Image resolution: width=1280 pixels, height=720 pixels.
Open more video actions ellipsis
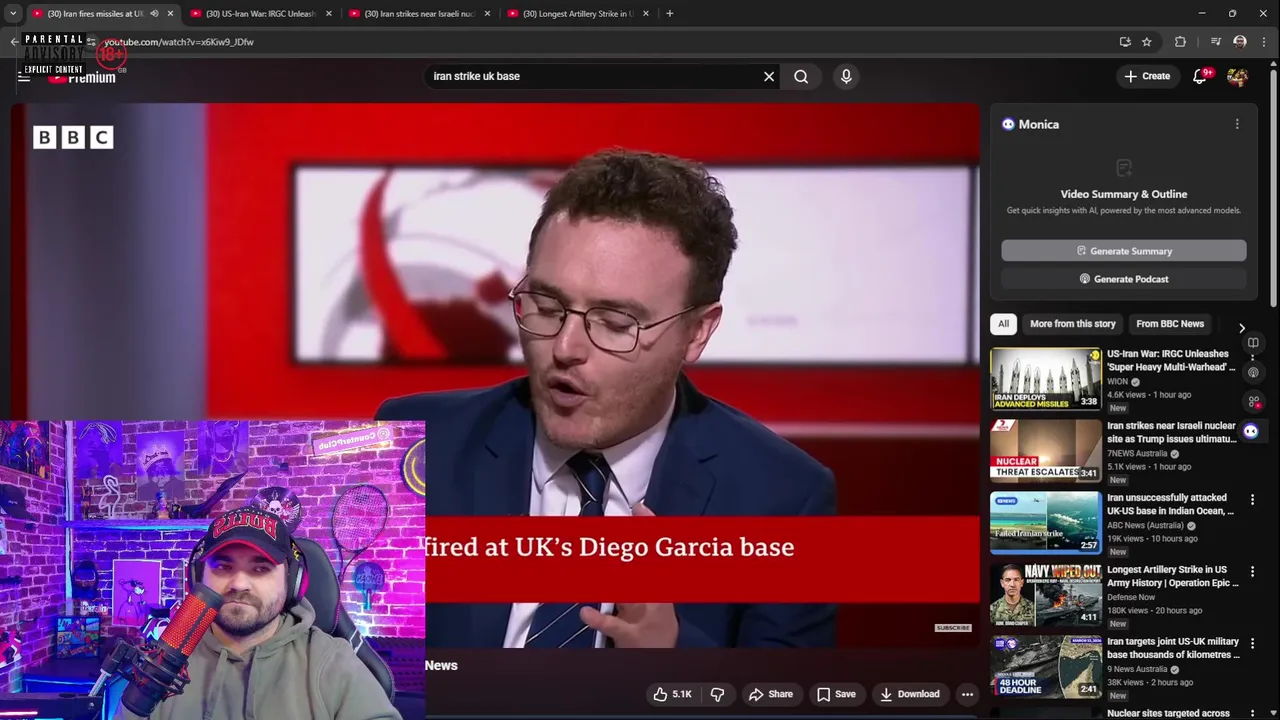[x=967, y=694]
